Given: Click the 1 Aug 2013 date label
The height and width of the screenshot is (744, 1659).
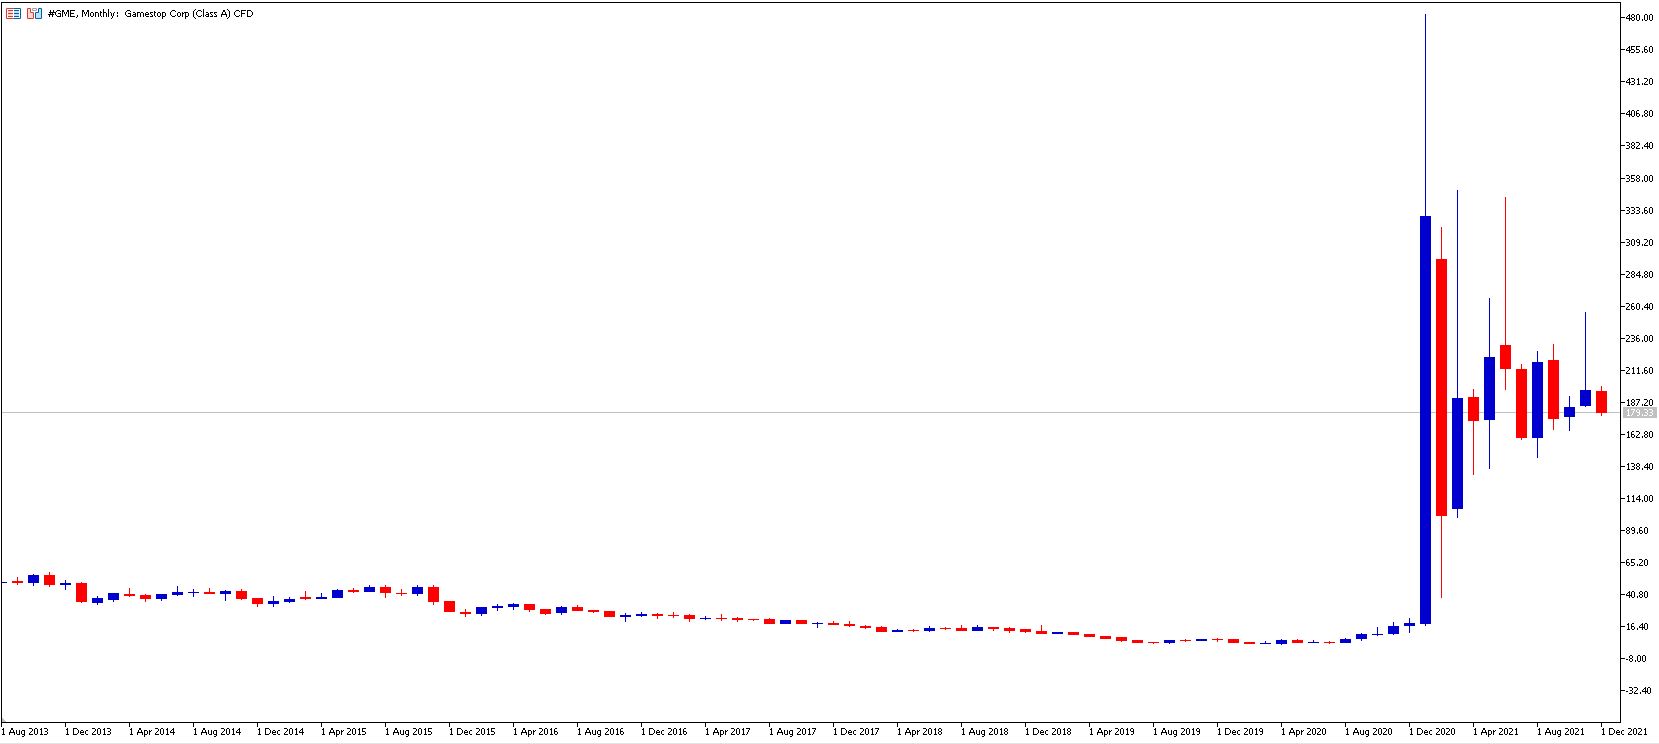Looking at the screenshot, I should click(27, 732).
